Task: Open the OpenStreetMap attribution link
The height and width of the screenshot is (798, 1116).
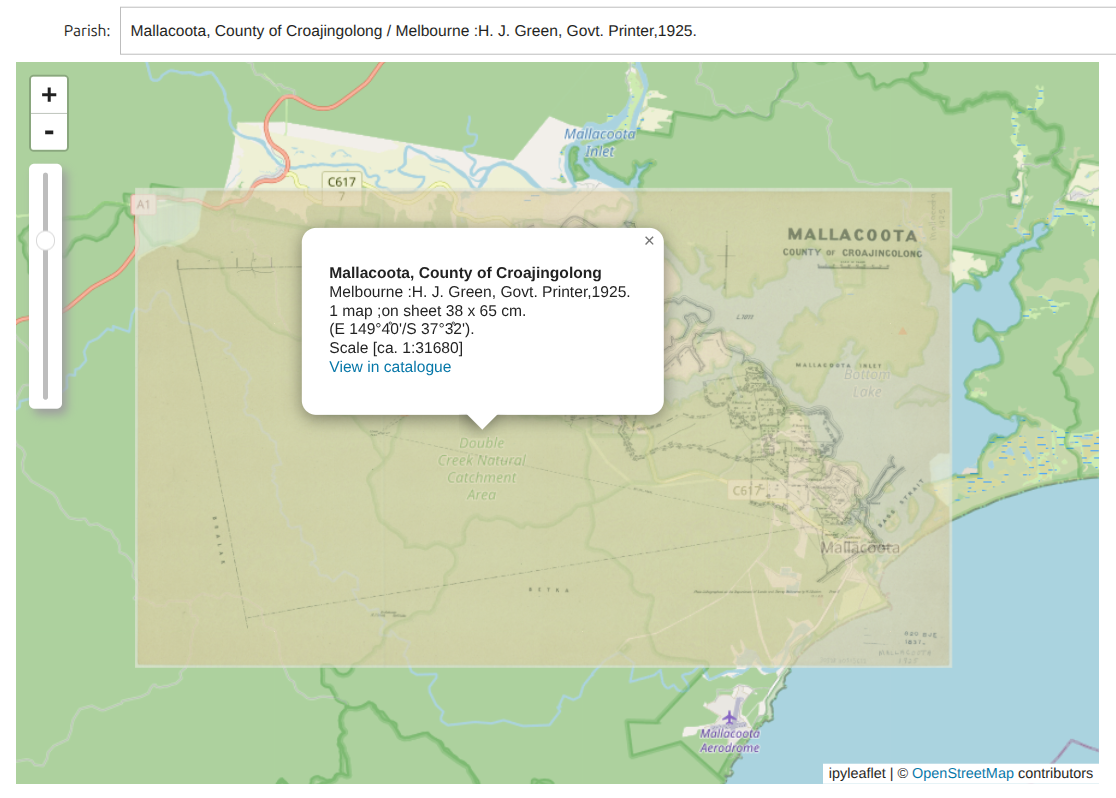Action: 962,773
